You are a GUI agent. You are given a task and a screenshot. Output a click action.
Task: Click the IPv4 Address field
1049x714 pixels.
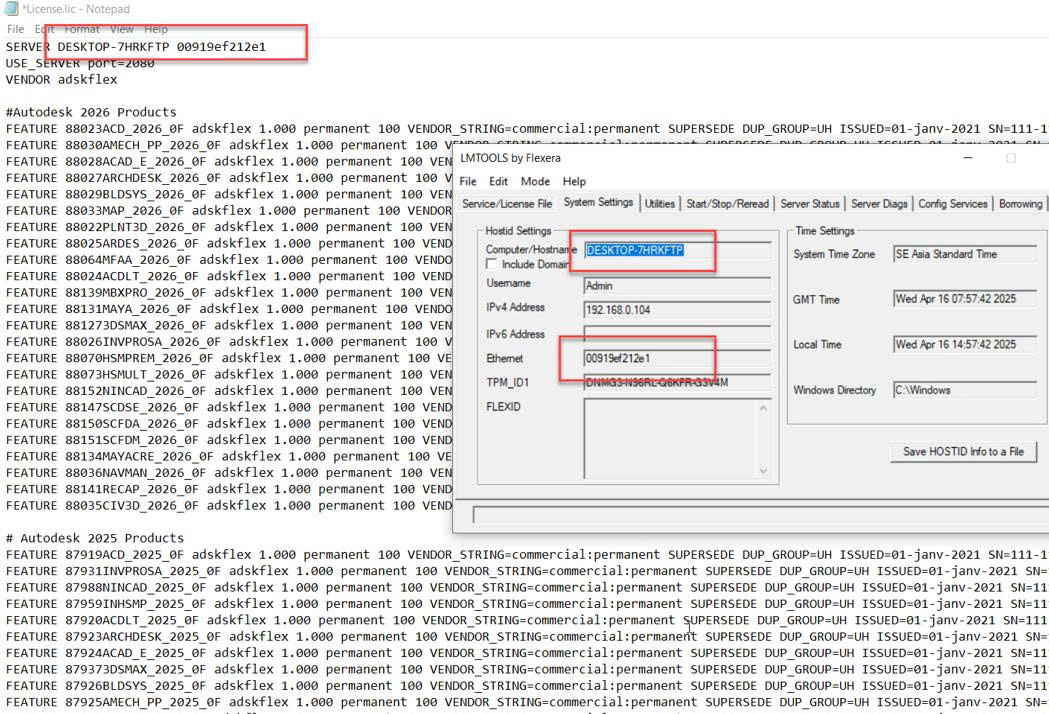(x=677, y=310)
